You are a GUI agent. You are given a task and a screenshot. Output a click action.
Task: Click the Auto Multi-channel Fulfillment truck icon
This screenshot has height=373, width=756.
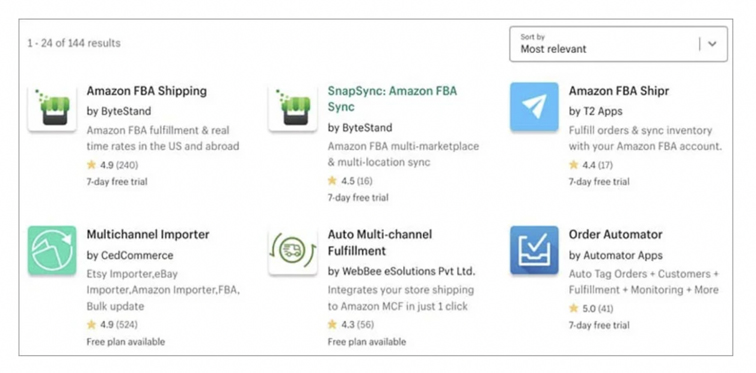293,251
